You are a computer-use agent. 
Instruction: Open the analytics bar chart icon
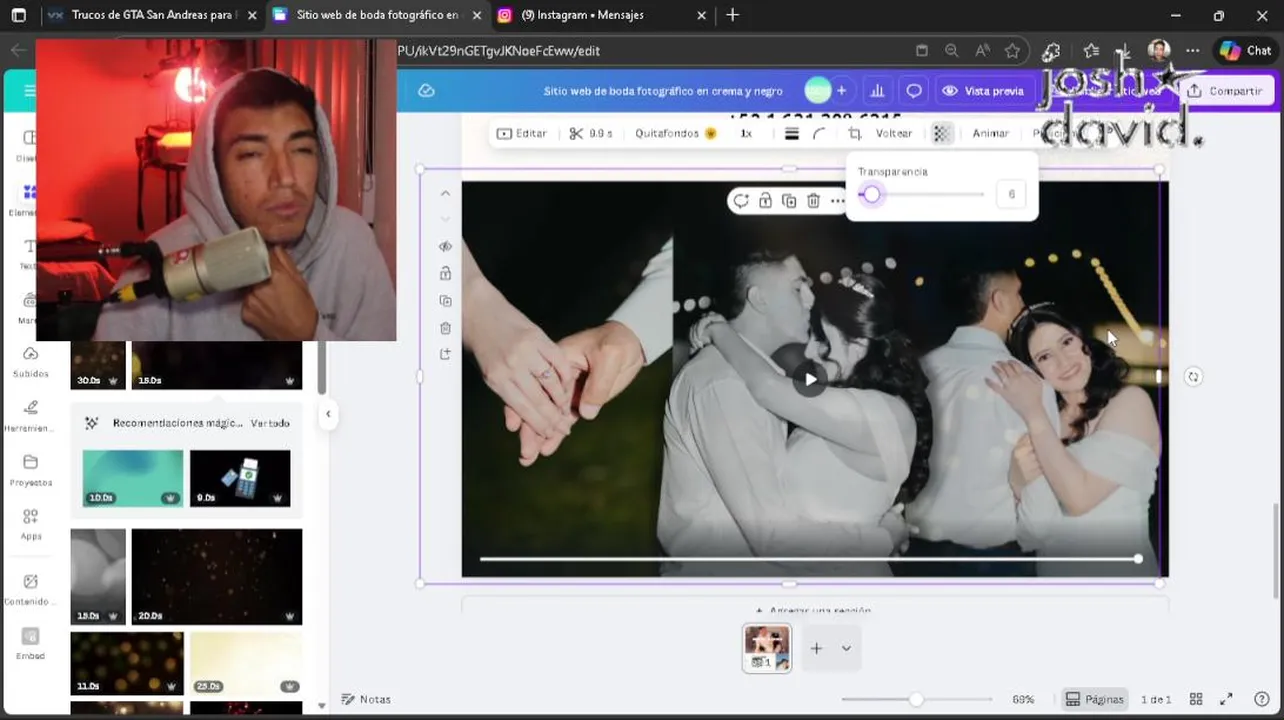(x=877, y=91)
